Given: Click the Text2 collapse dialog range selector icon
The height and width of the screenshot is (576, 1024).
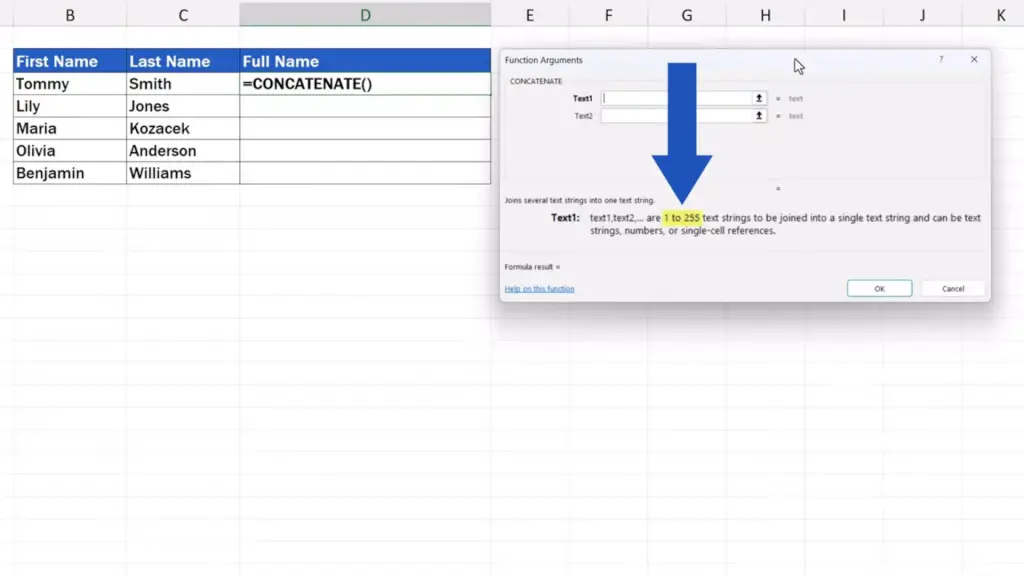Looking at the screenshot, I should 759,116.
